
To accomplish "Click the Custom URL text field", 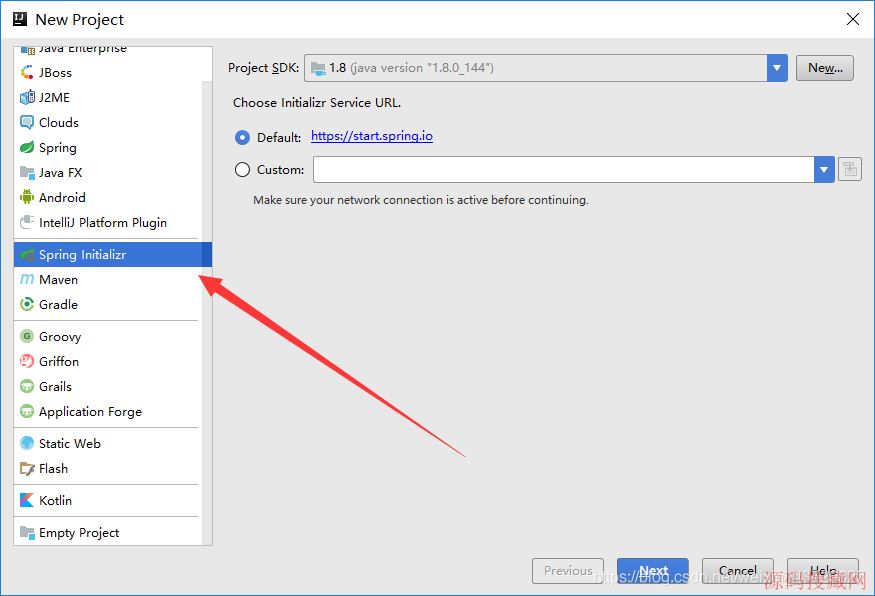I will (x=563, y=170).
